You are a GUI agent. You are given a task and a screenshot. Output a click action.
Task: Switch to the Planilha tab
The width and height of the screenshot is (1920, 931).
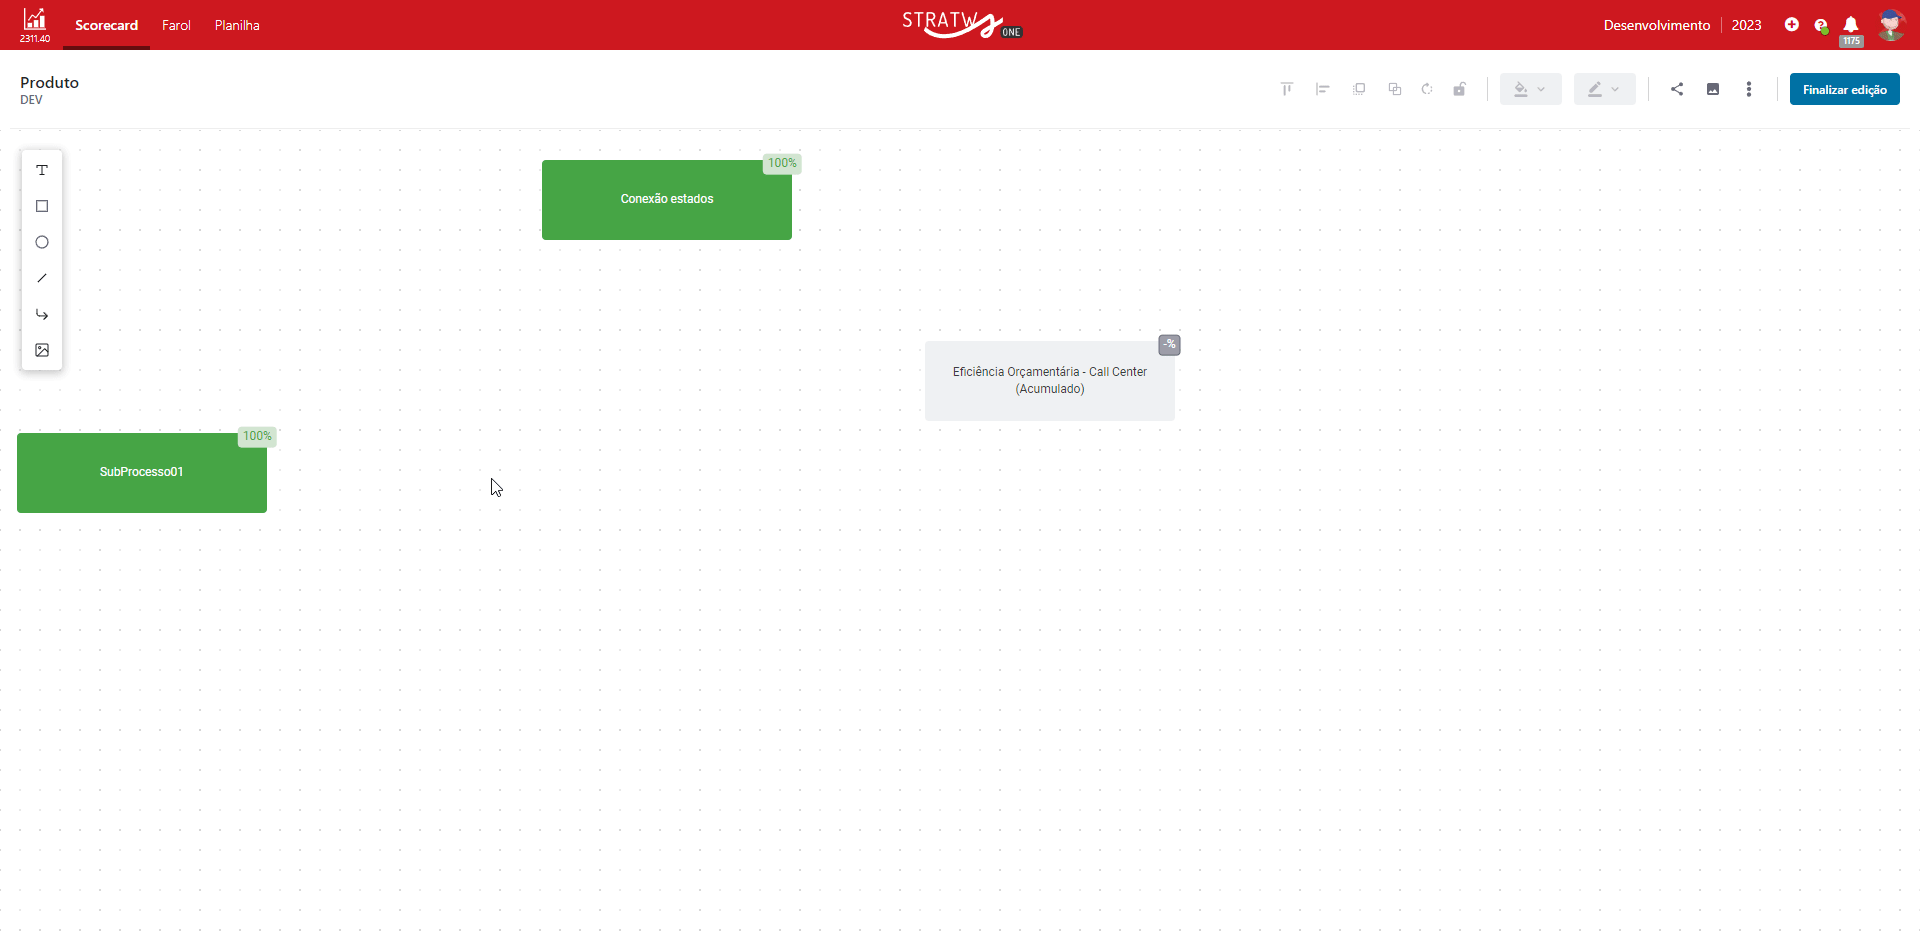click(237, 25)
